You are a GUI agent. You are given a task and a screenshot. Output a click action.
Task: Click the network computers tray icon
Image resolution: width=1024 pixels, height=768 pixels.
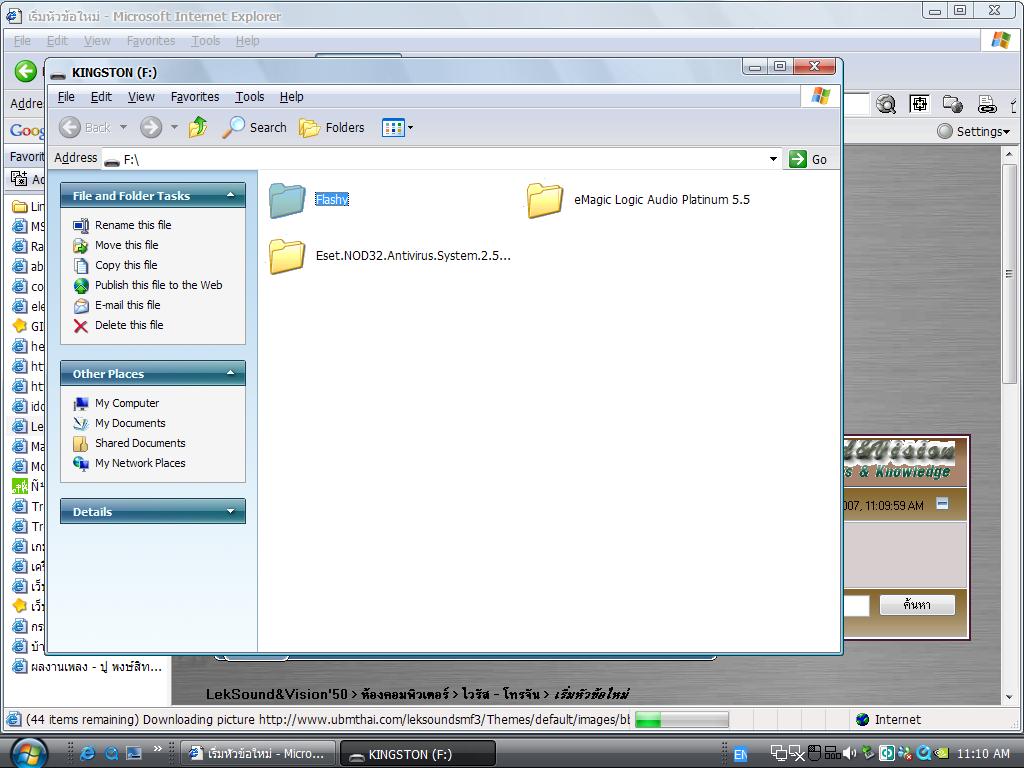click(779, 754)
